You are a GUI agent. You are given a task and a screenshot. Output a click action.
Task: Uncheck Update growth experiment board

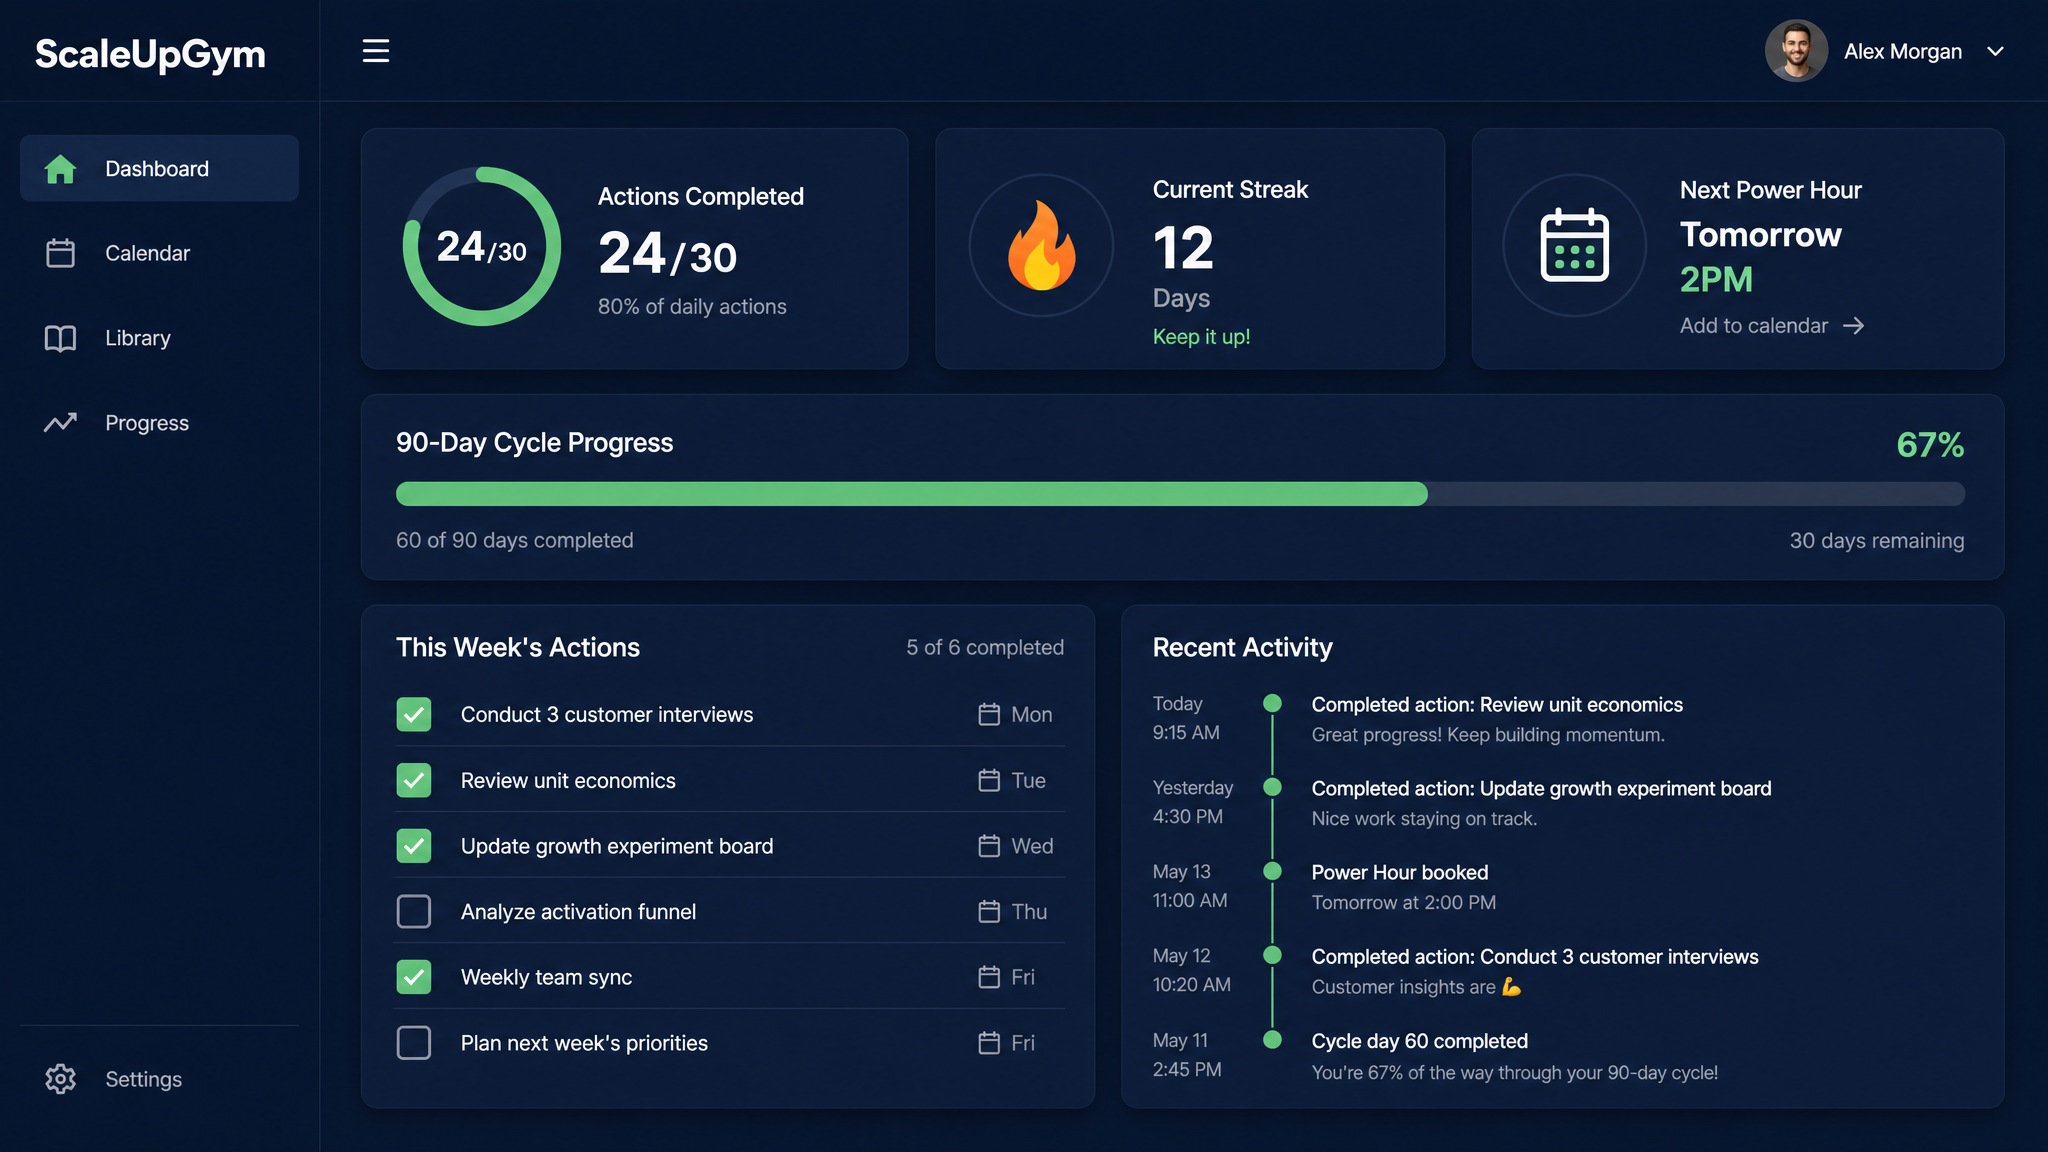pos(414,846)
